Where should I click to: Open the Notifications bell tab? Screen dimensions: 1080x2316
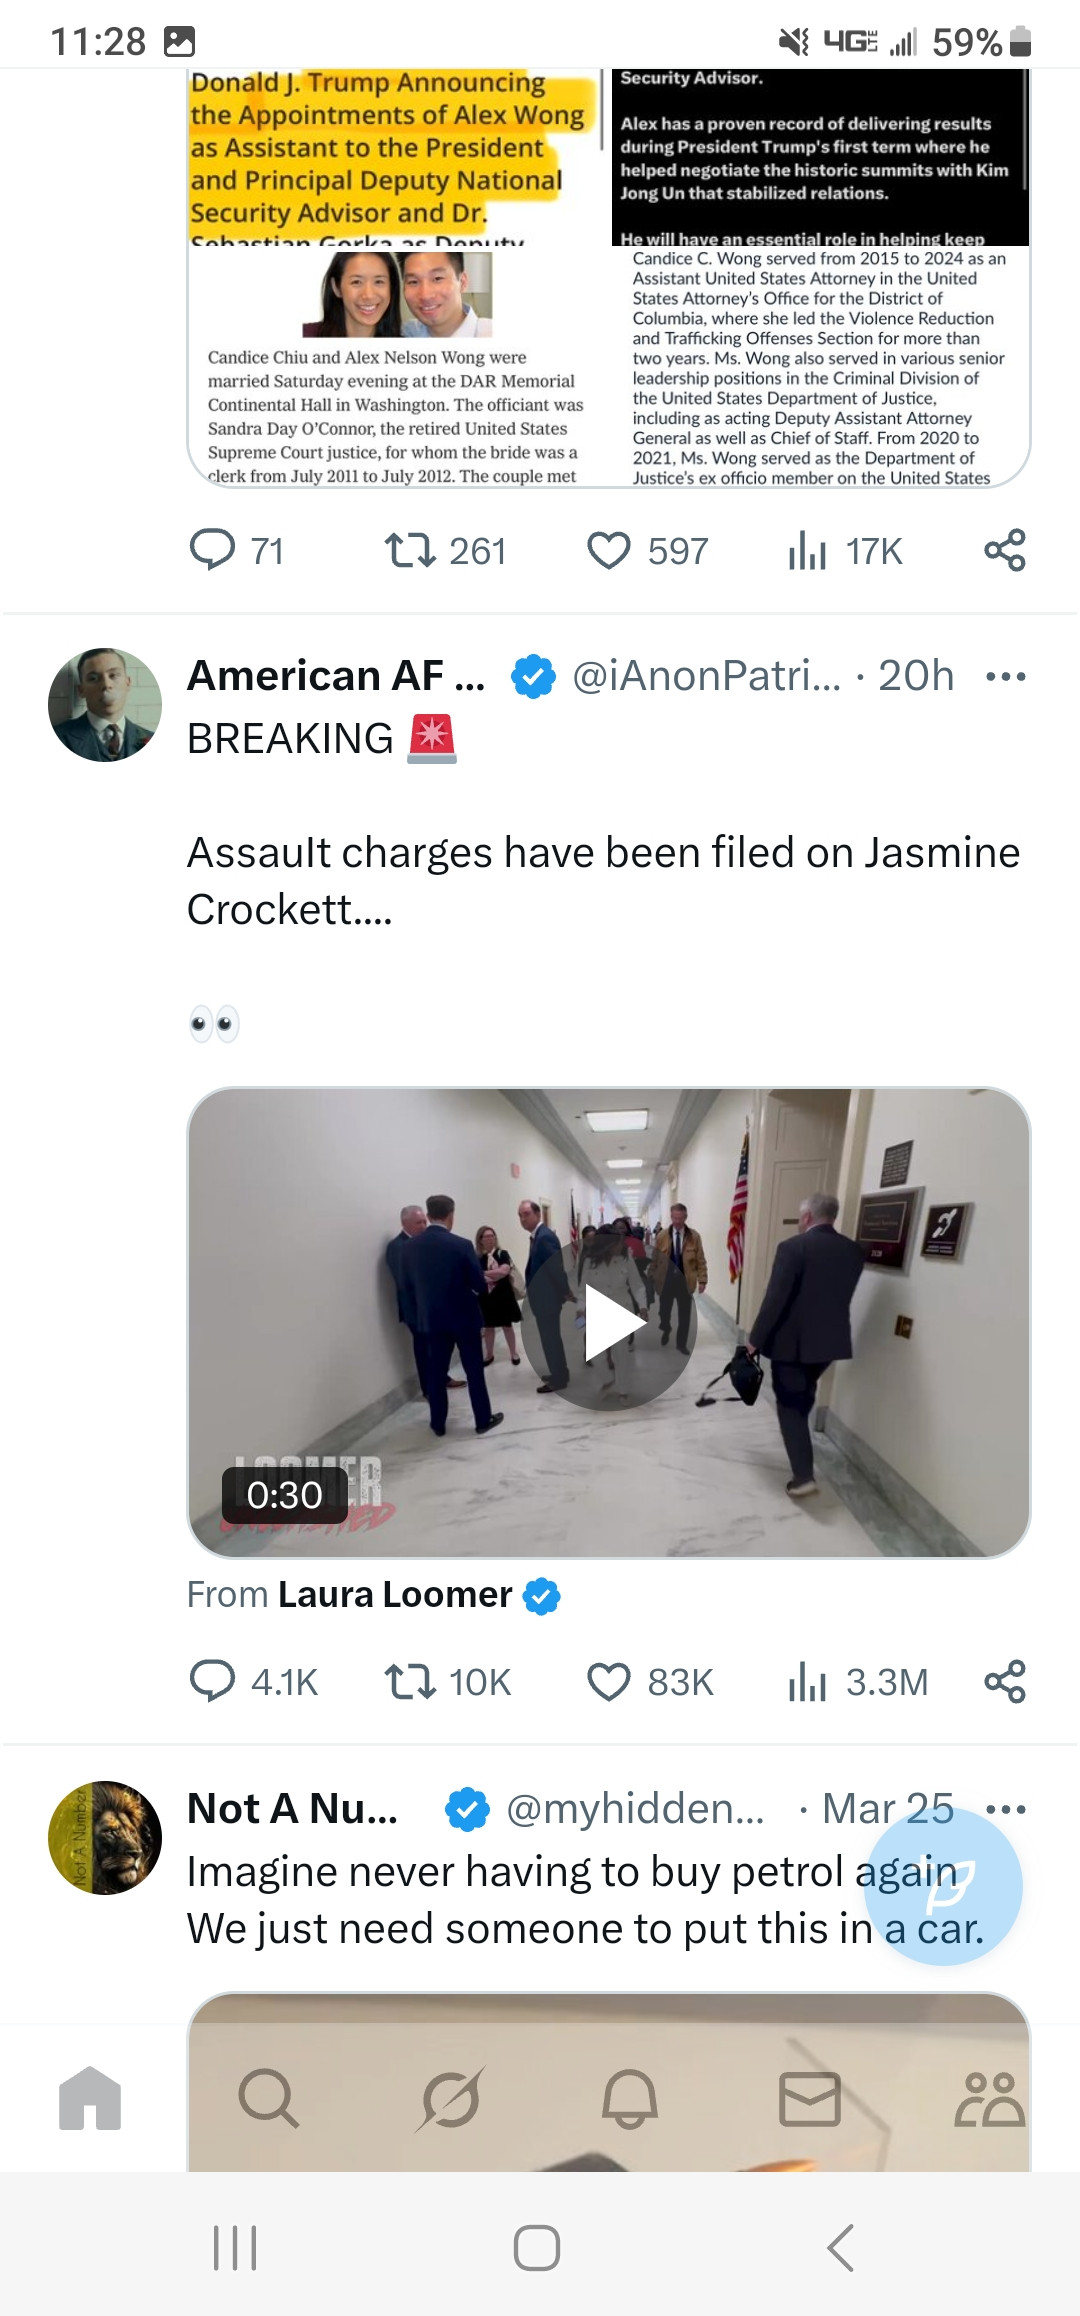[629, 2098]
